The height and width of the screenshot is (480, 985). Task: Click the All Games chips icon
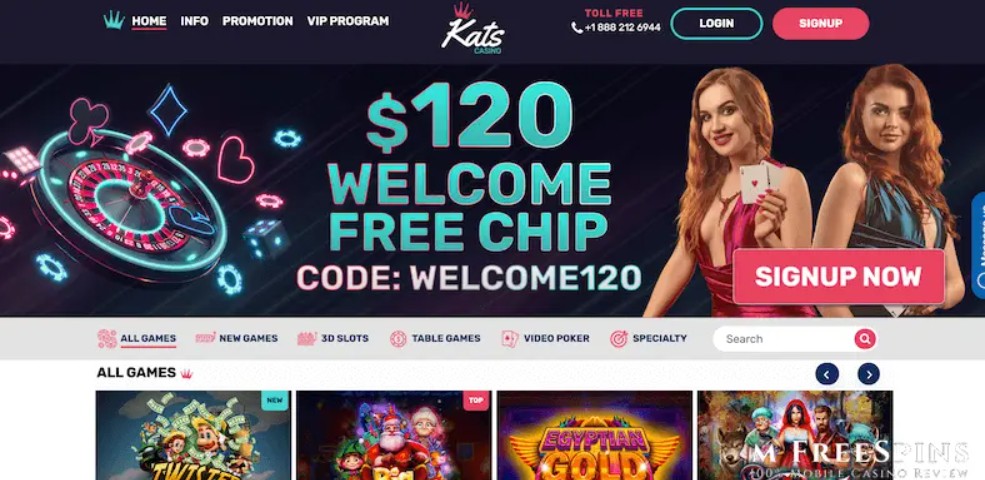coord(107,339)
